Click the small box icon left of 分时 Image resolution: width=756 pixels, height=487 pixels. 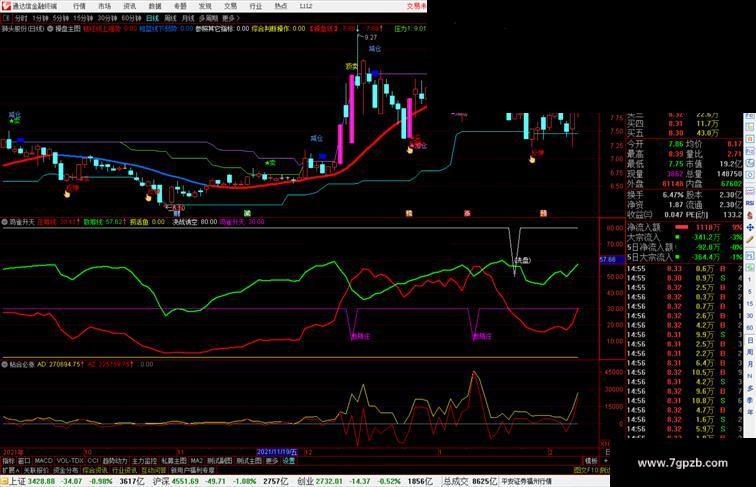(x=6, y=18)
